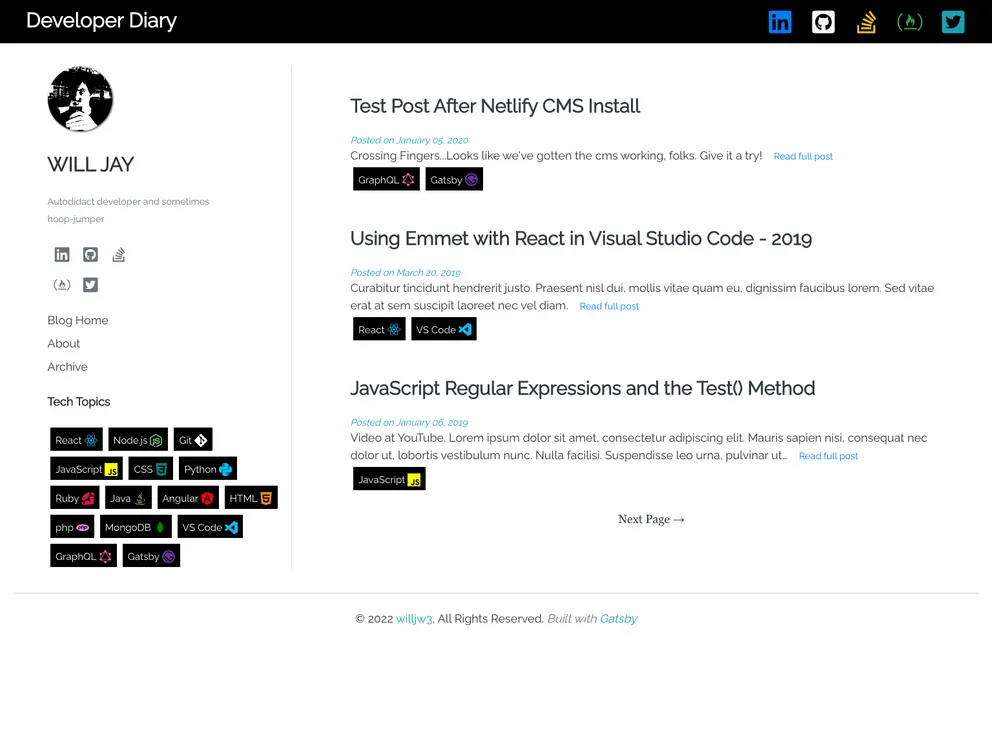Click Read full post on the Netlify CMS article

pyautogui.click(x=802, y=156)
